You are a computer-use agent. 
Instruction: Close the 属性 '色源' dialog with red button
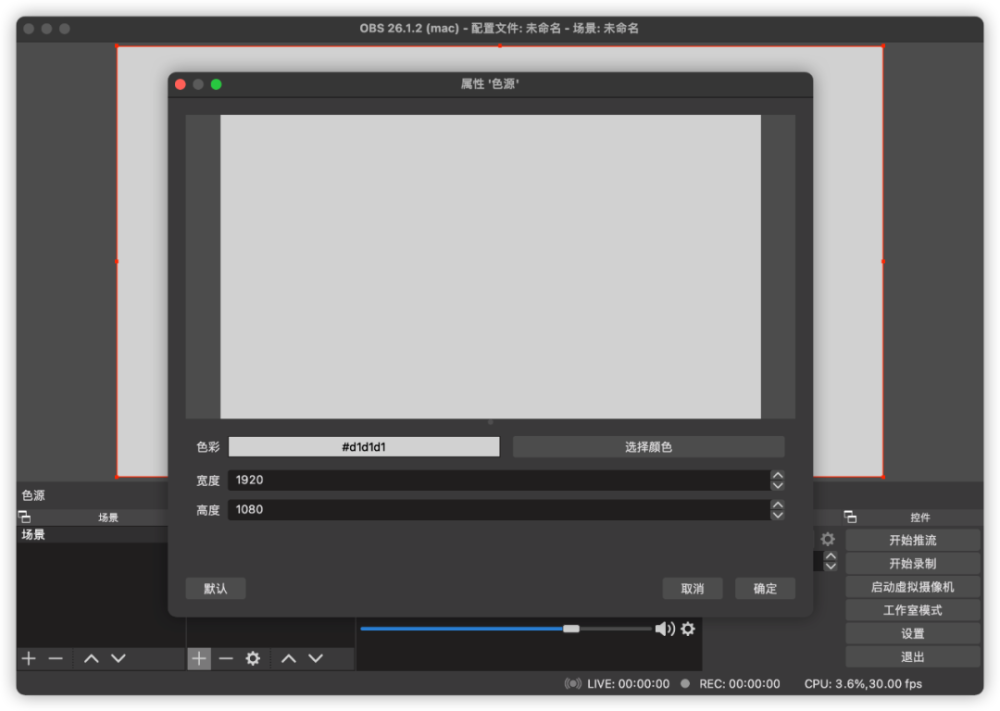tap(180, 84)
